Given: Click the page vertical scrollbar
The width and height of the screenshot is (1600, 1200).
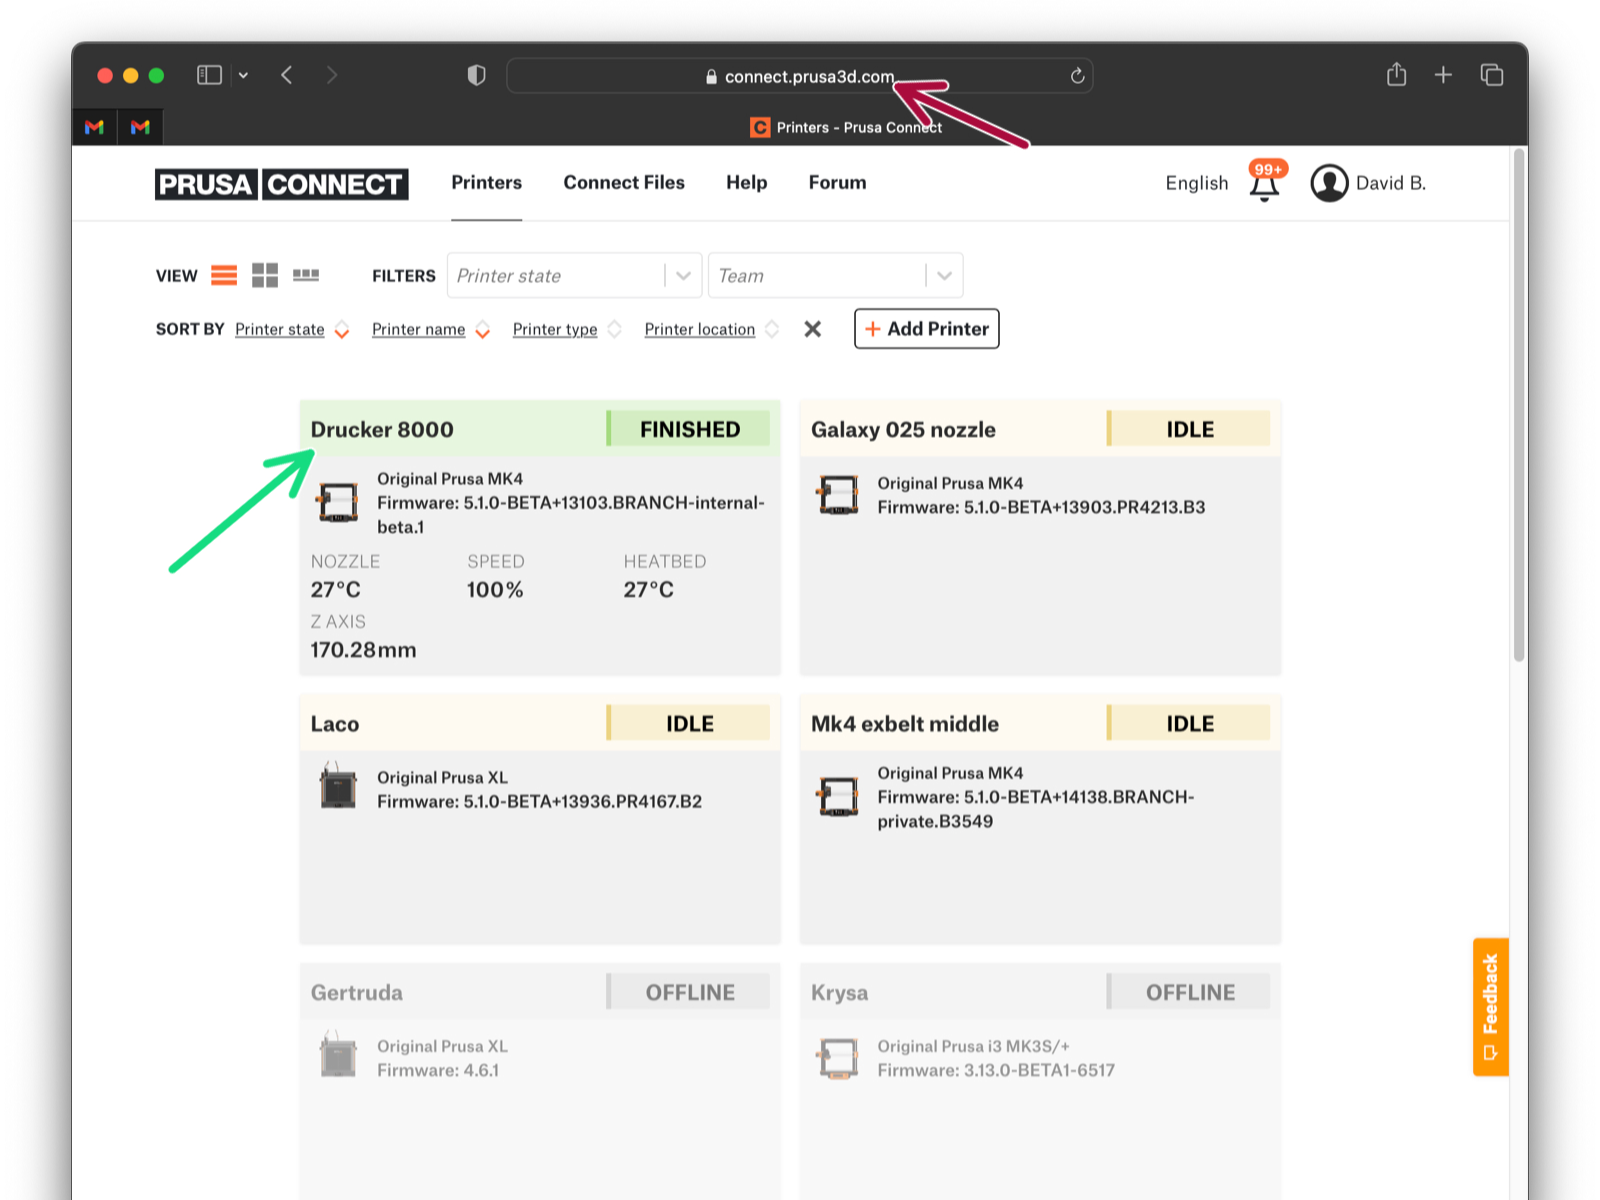Looking at the screenshot, I should (1519, 405).
